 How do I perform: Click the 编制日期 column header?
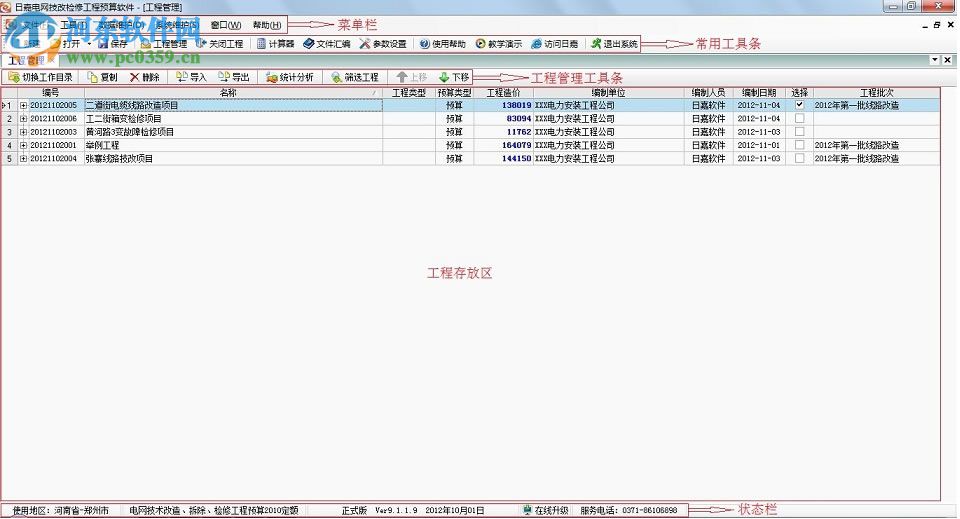click(x=759, y=92)
